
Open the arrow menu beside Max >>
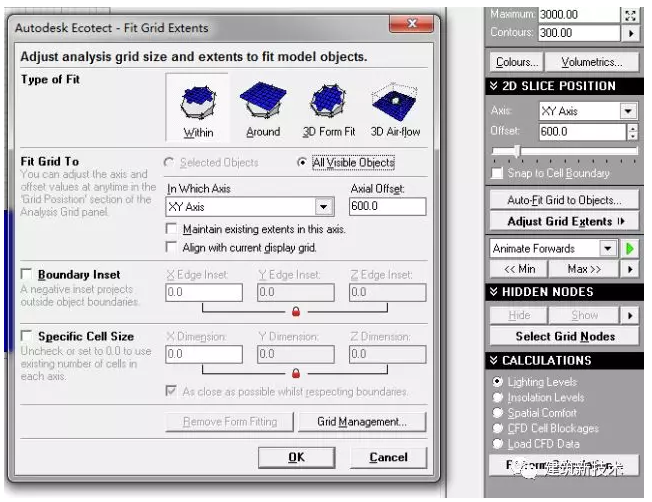[x=630, y=269]
